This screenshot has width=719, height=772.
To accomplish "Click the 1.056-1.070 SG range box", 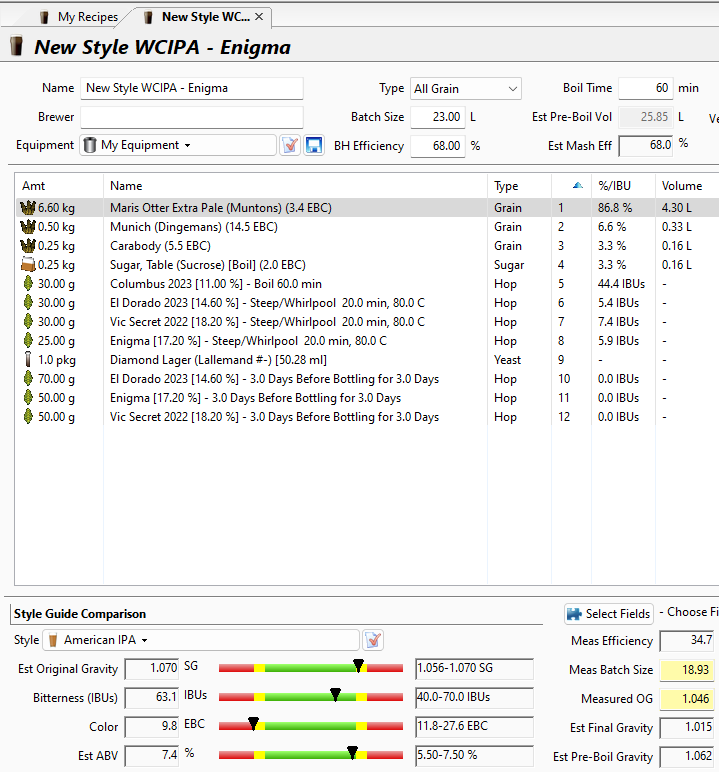I will [x=474, y=669].
